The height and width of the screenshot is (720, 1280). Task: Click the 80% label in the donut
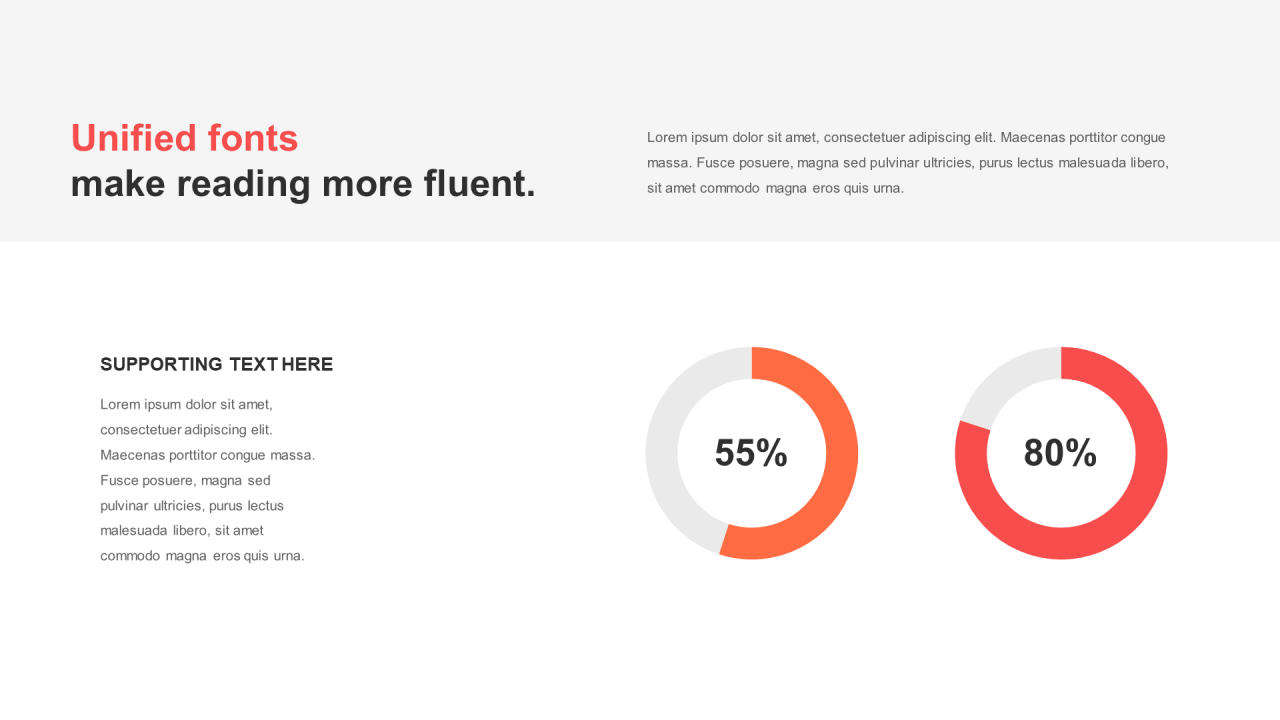[x=1060, y=453]
